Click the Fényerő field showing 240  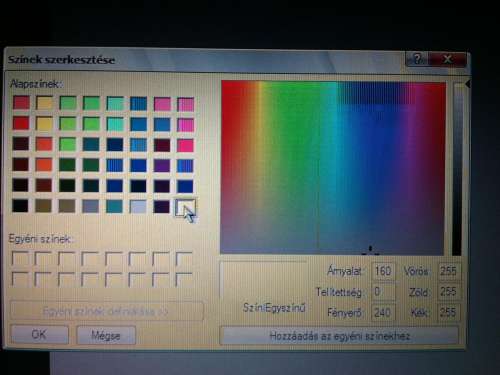(x=383, y=312)
